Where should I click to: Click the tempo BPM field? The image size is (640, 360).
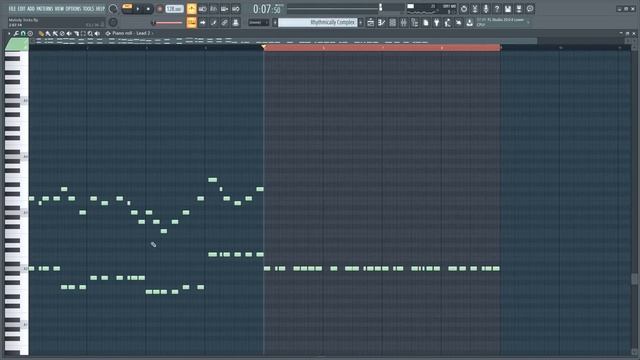coord(174,9)
